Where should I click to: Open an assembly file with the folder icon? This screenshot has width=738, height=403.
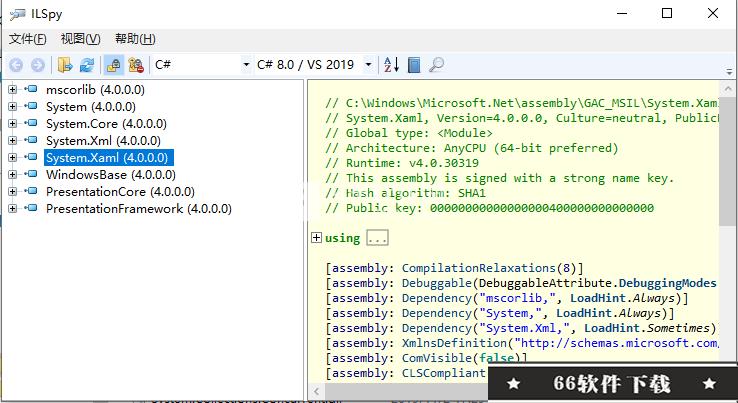tap(65, 65)
